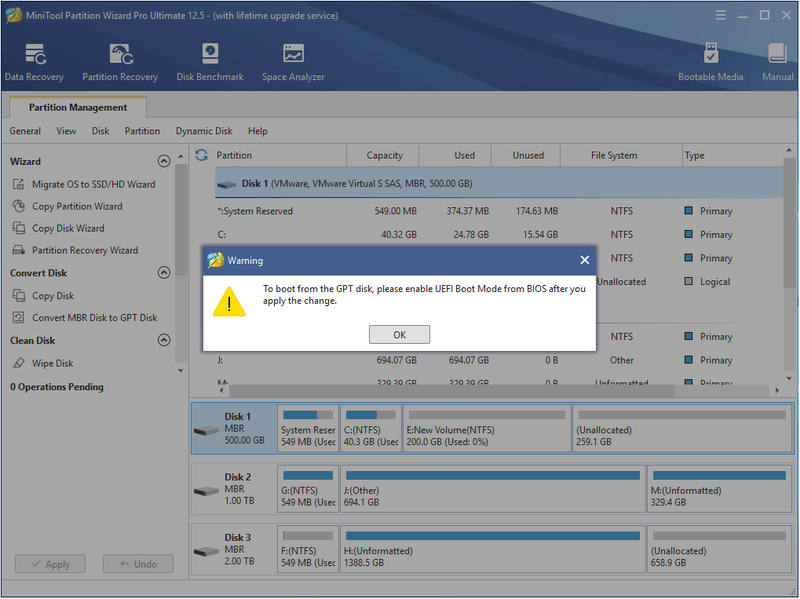Select the Partition Management tab
This screenshot has height=599, width=800.
(x=78, y=107)
